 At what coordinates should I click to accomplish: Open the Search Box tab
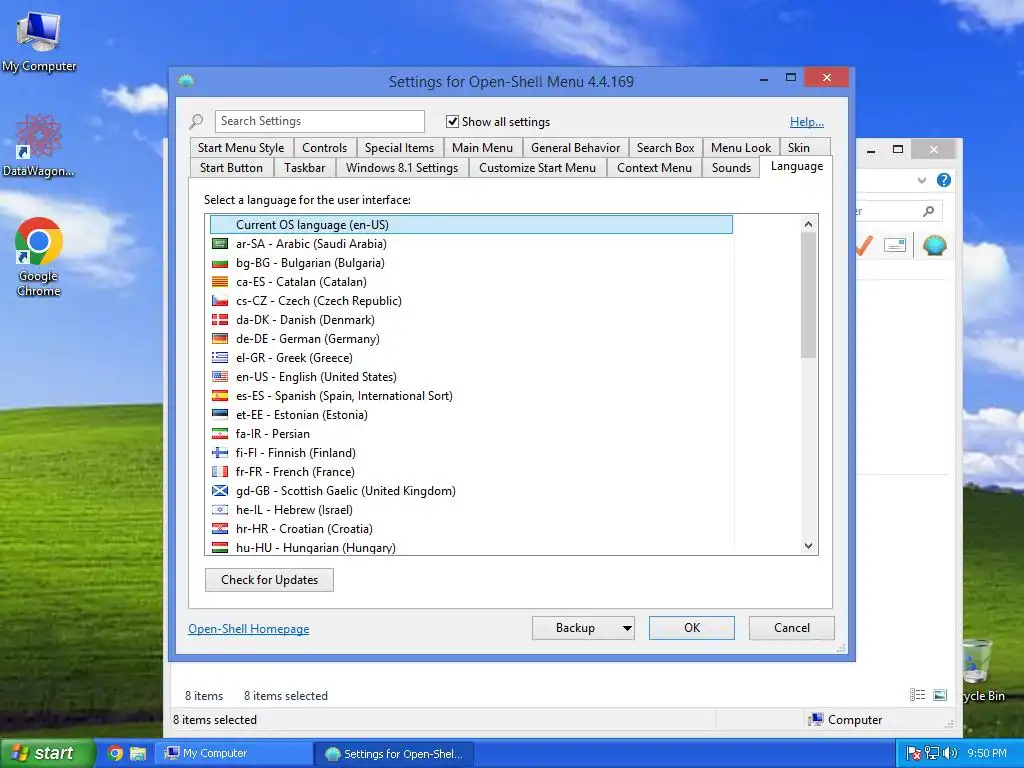665,148
